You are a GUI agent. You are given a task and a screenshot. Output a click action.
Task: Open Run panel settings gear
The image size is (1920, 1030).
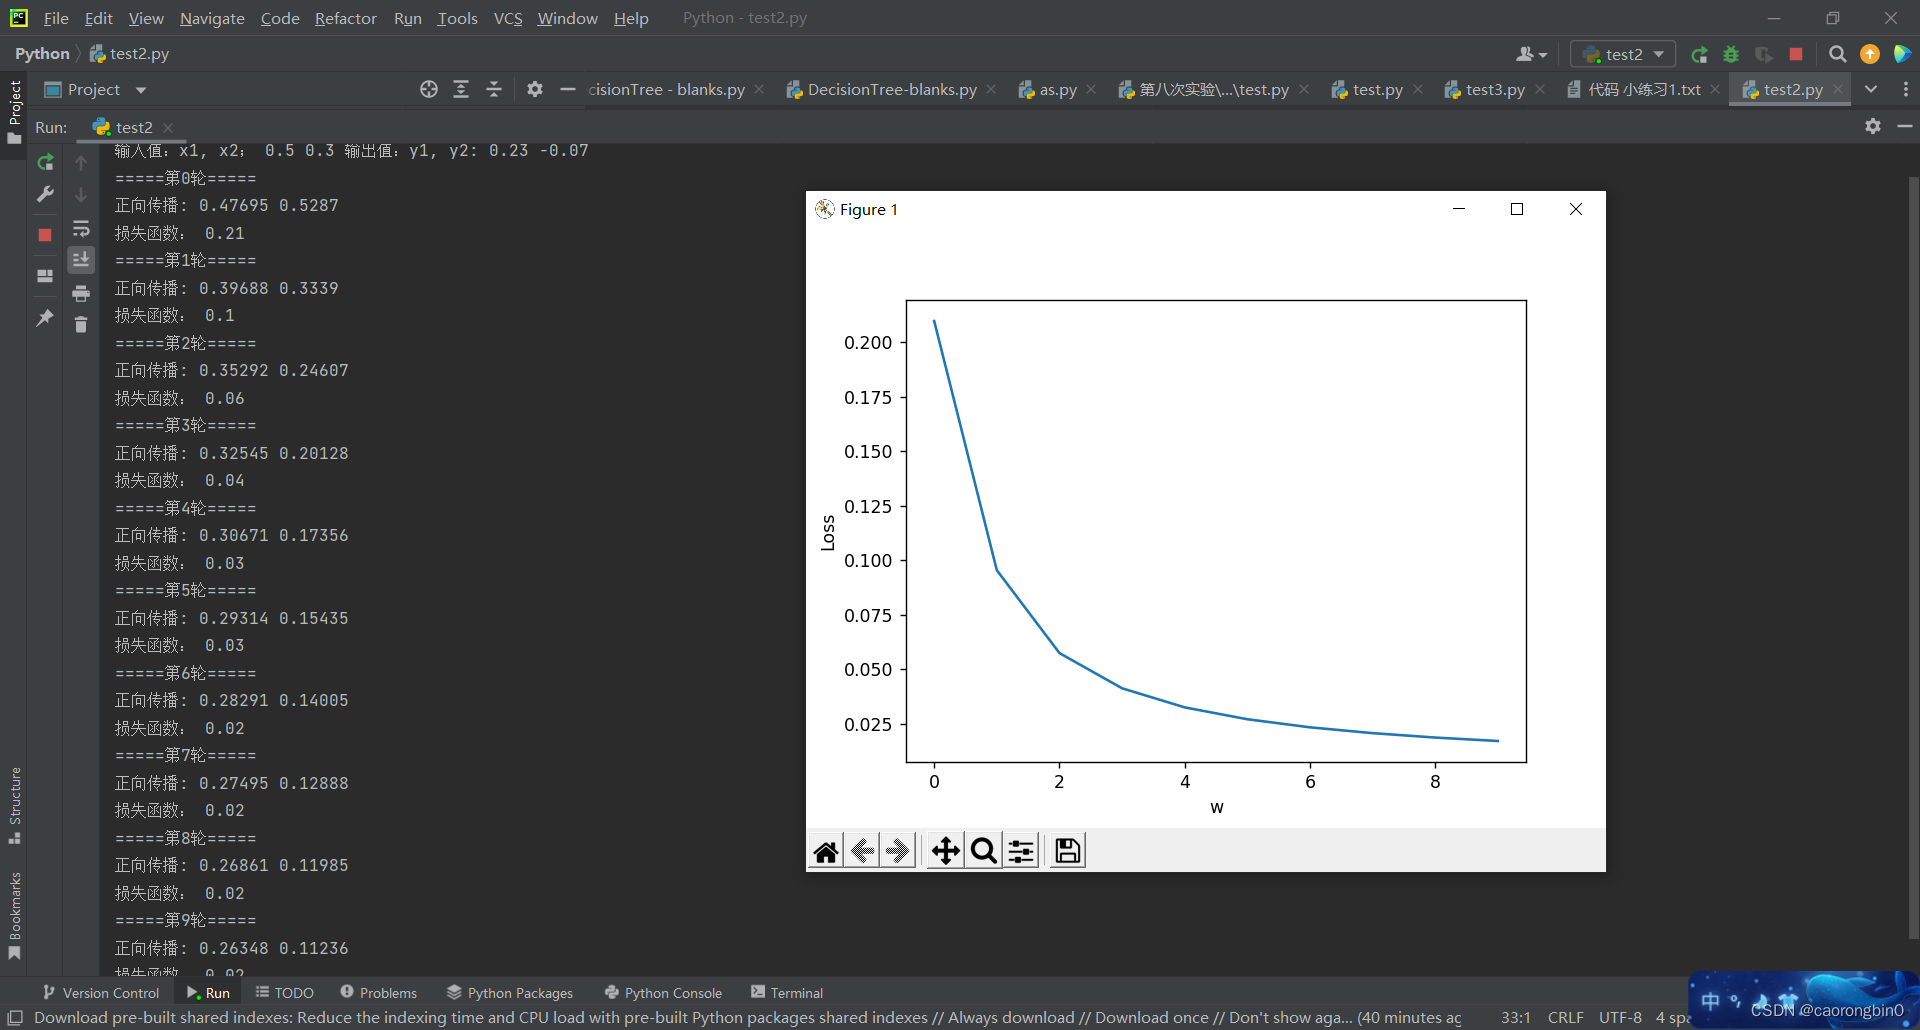tap(1873, 126)
